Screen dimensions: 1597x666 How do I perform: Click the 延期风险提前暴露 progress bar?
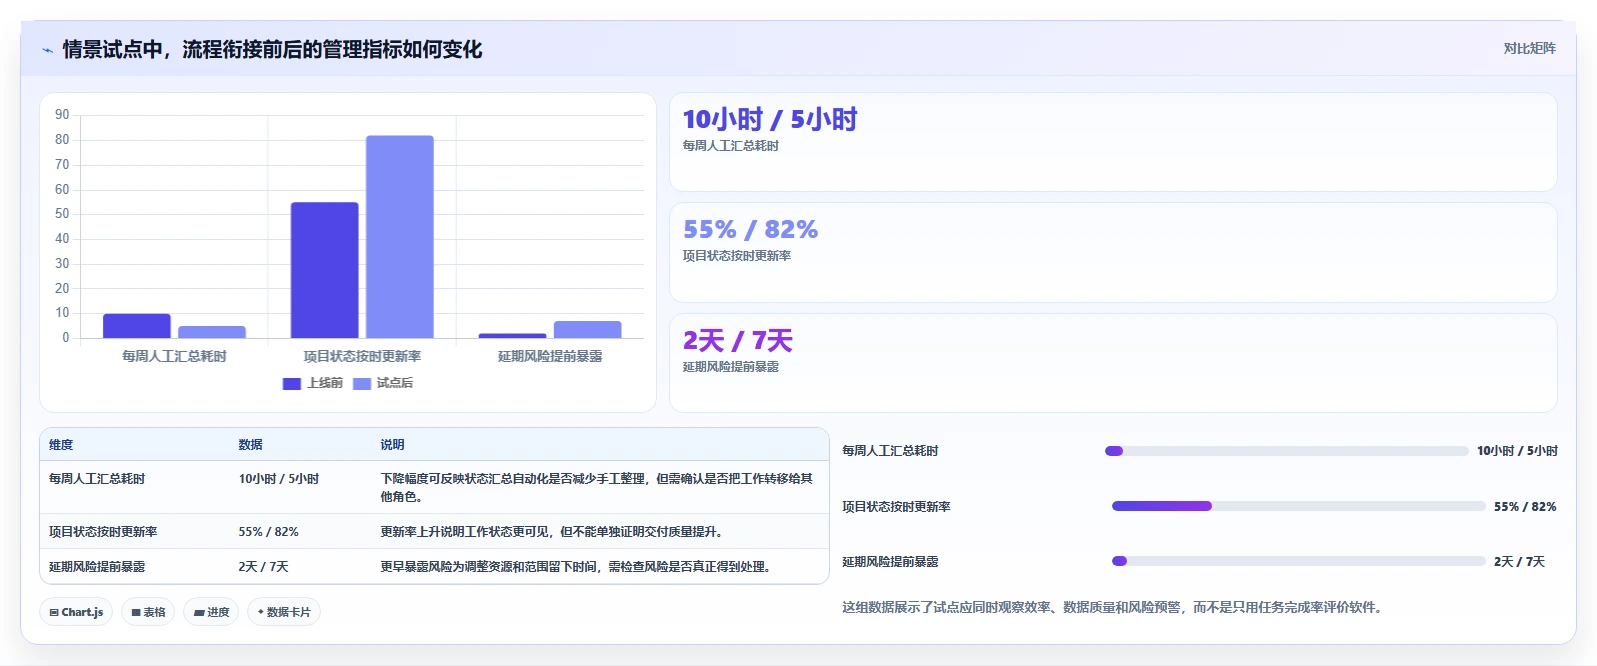point(1298,561)
